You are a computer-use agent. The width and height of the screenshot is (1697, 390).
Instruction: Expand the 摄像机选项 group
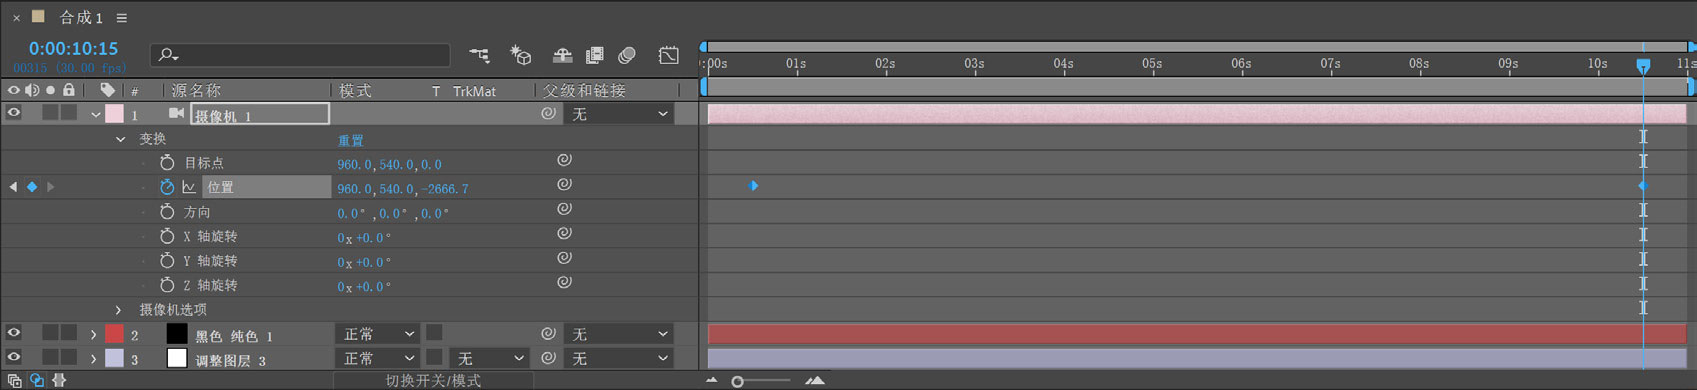[119, 310]
